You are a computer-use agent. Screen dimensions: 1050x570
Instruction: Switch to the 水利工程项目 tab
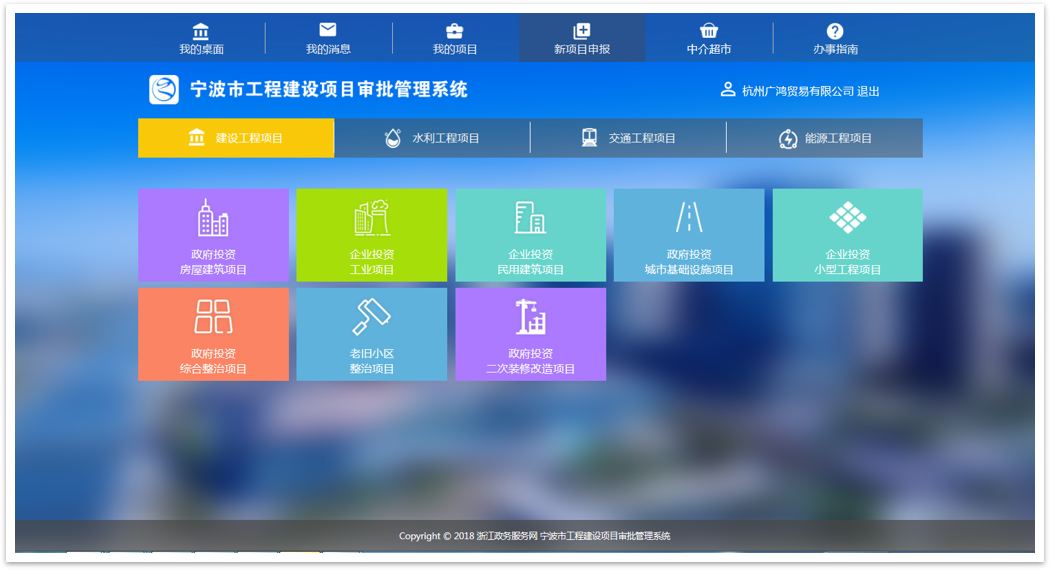[432, 138]
